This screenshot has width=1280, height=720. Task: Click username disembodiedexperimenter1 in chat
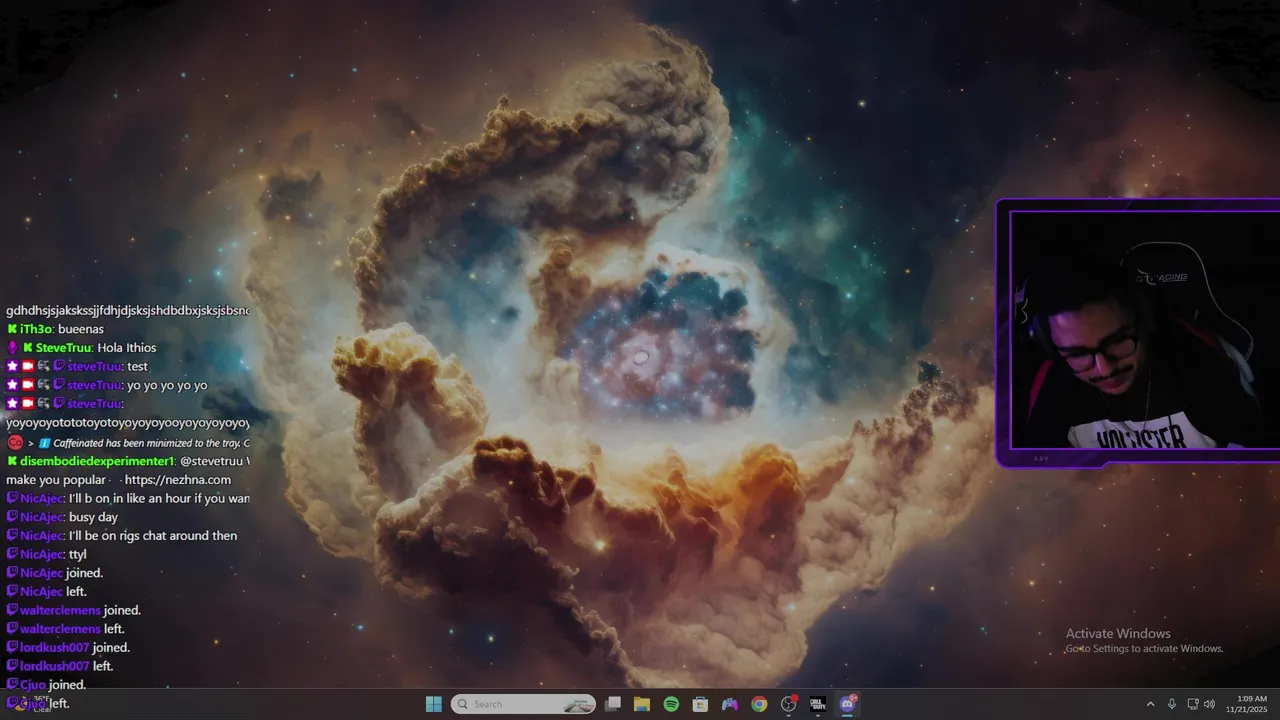(97, 461)
